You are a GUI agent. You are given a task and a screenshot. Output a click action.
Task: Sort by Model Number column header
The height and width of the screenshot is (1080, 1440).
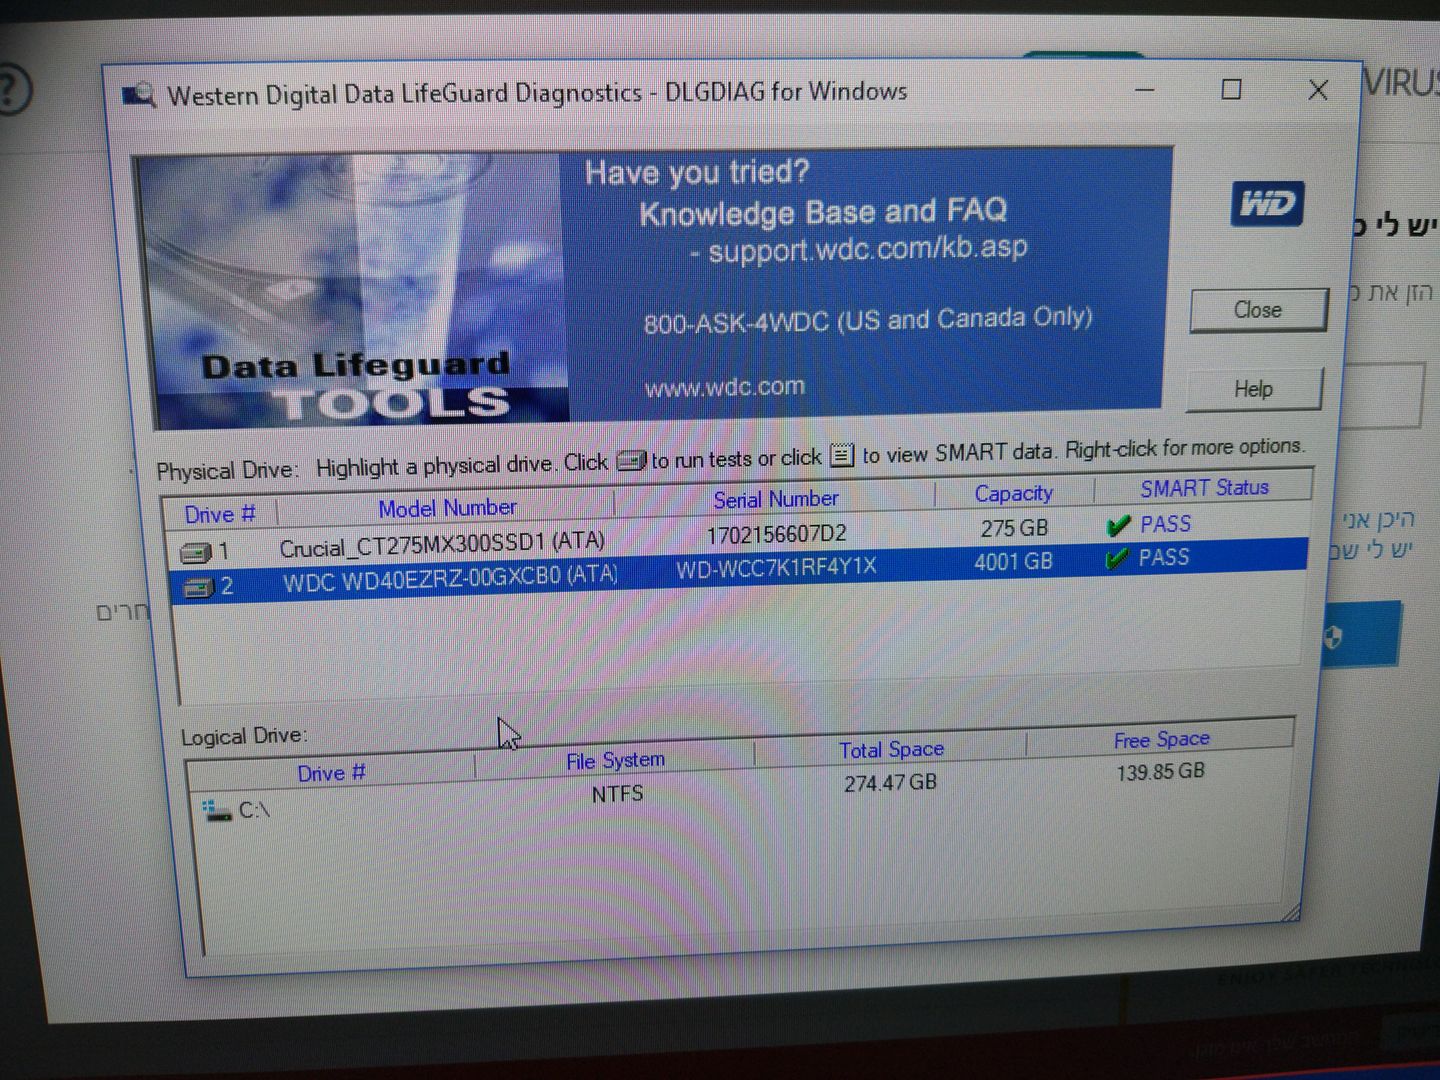coord(447,508)
